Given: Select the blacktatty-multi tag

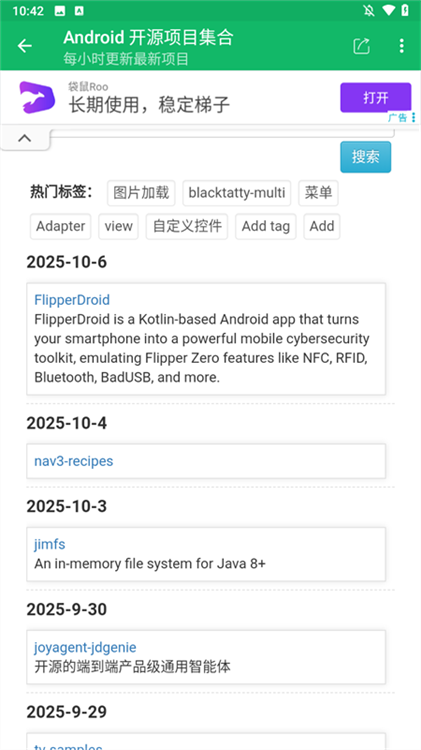Looking at the screenshot, I should (x=237, y=193).
